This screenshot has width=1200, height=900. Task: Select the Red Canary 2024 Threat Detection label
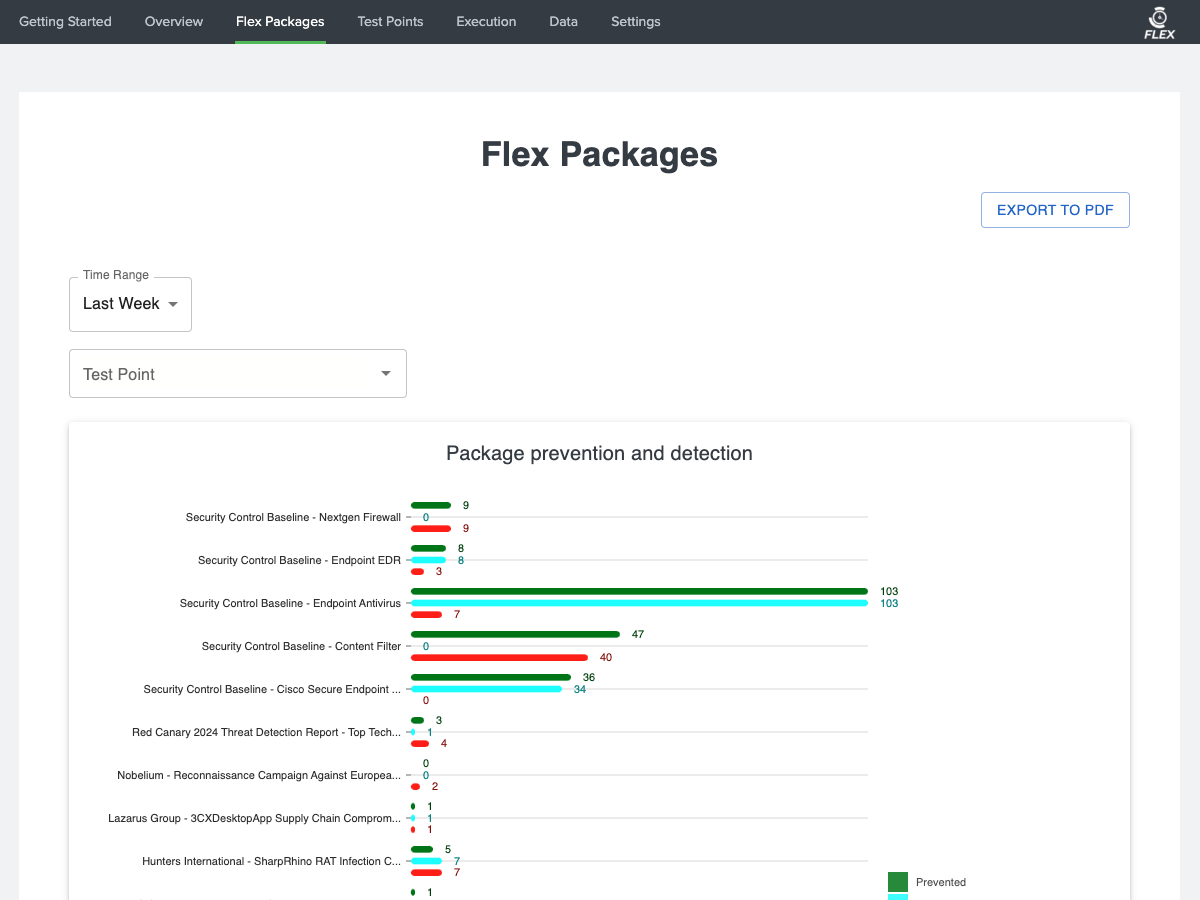[x=266, y=732]
